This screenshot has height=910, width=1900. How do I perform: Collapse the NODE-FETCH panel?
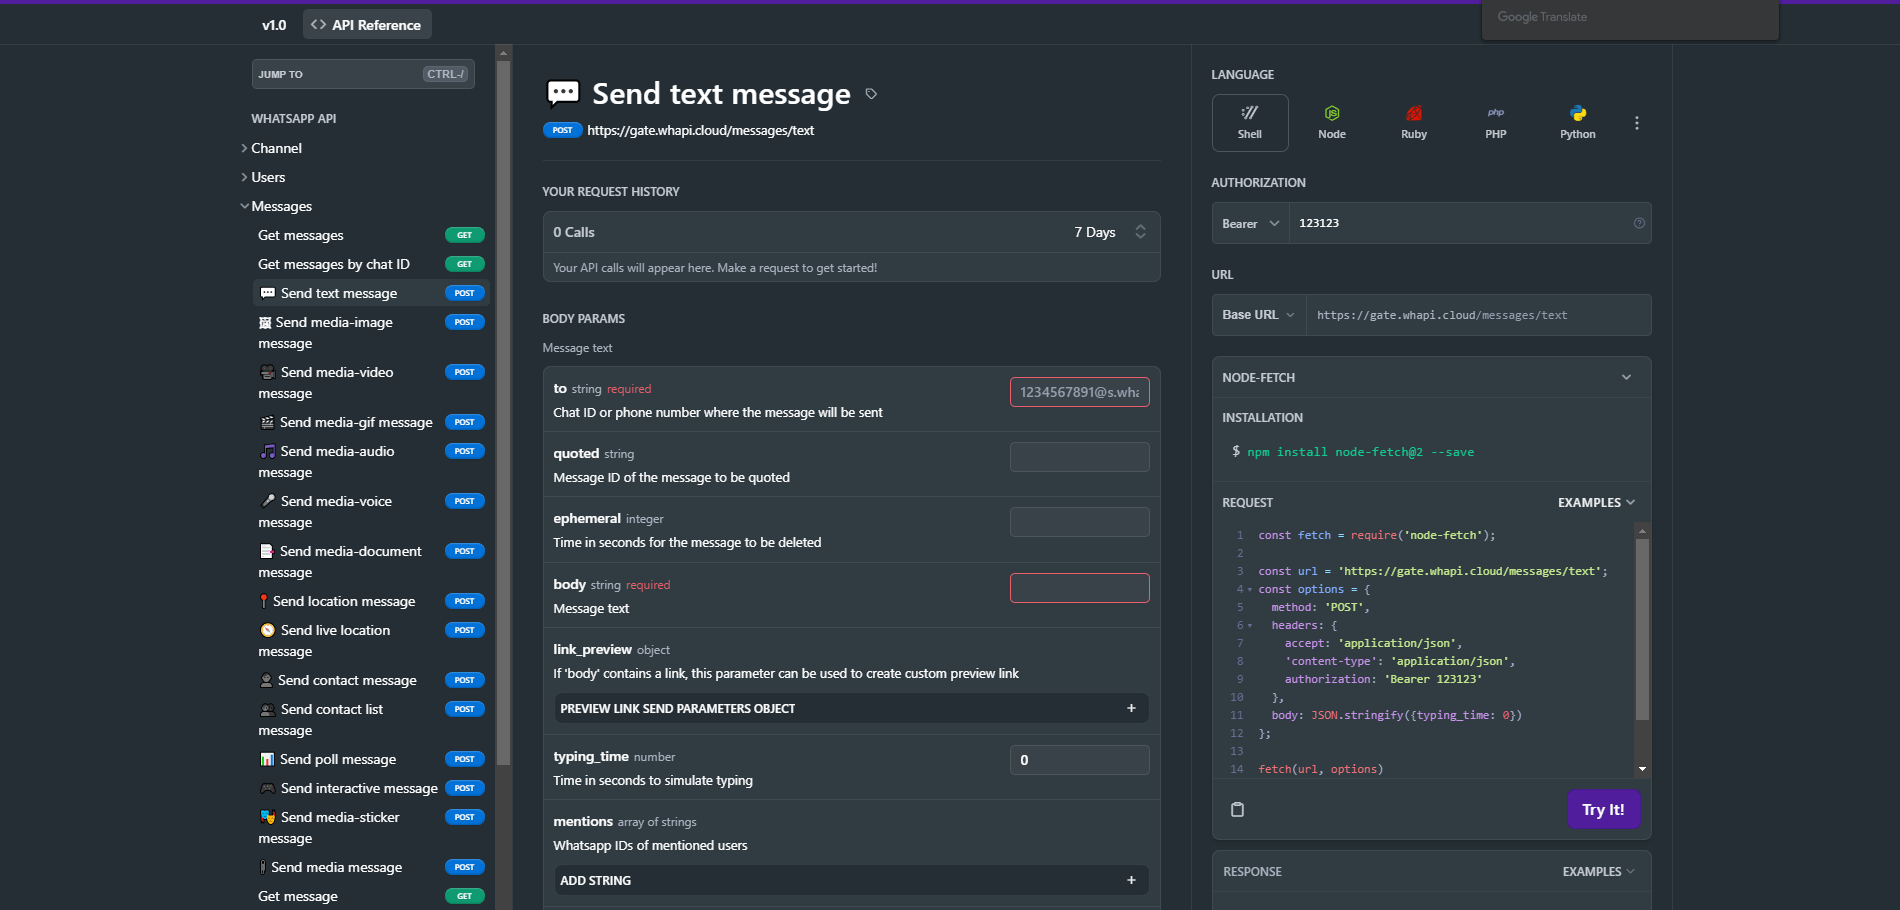[1626, 377]
